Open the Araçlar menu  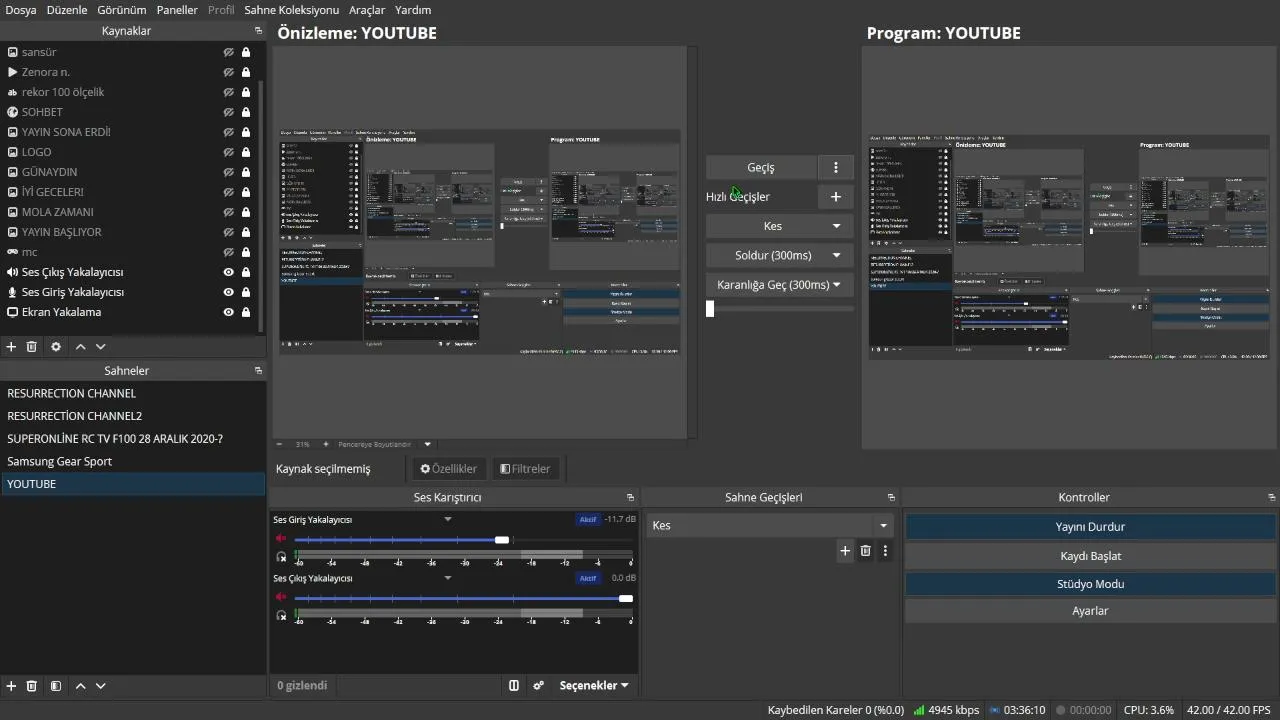[x=367, y=10]
